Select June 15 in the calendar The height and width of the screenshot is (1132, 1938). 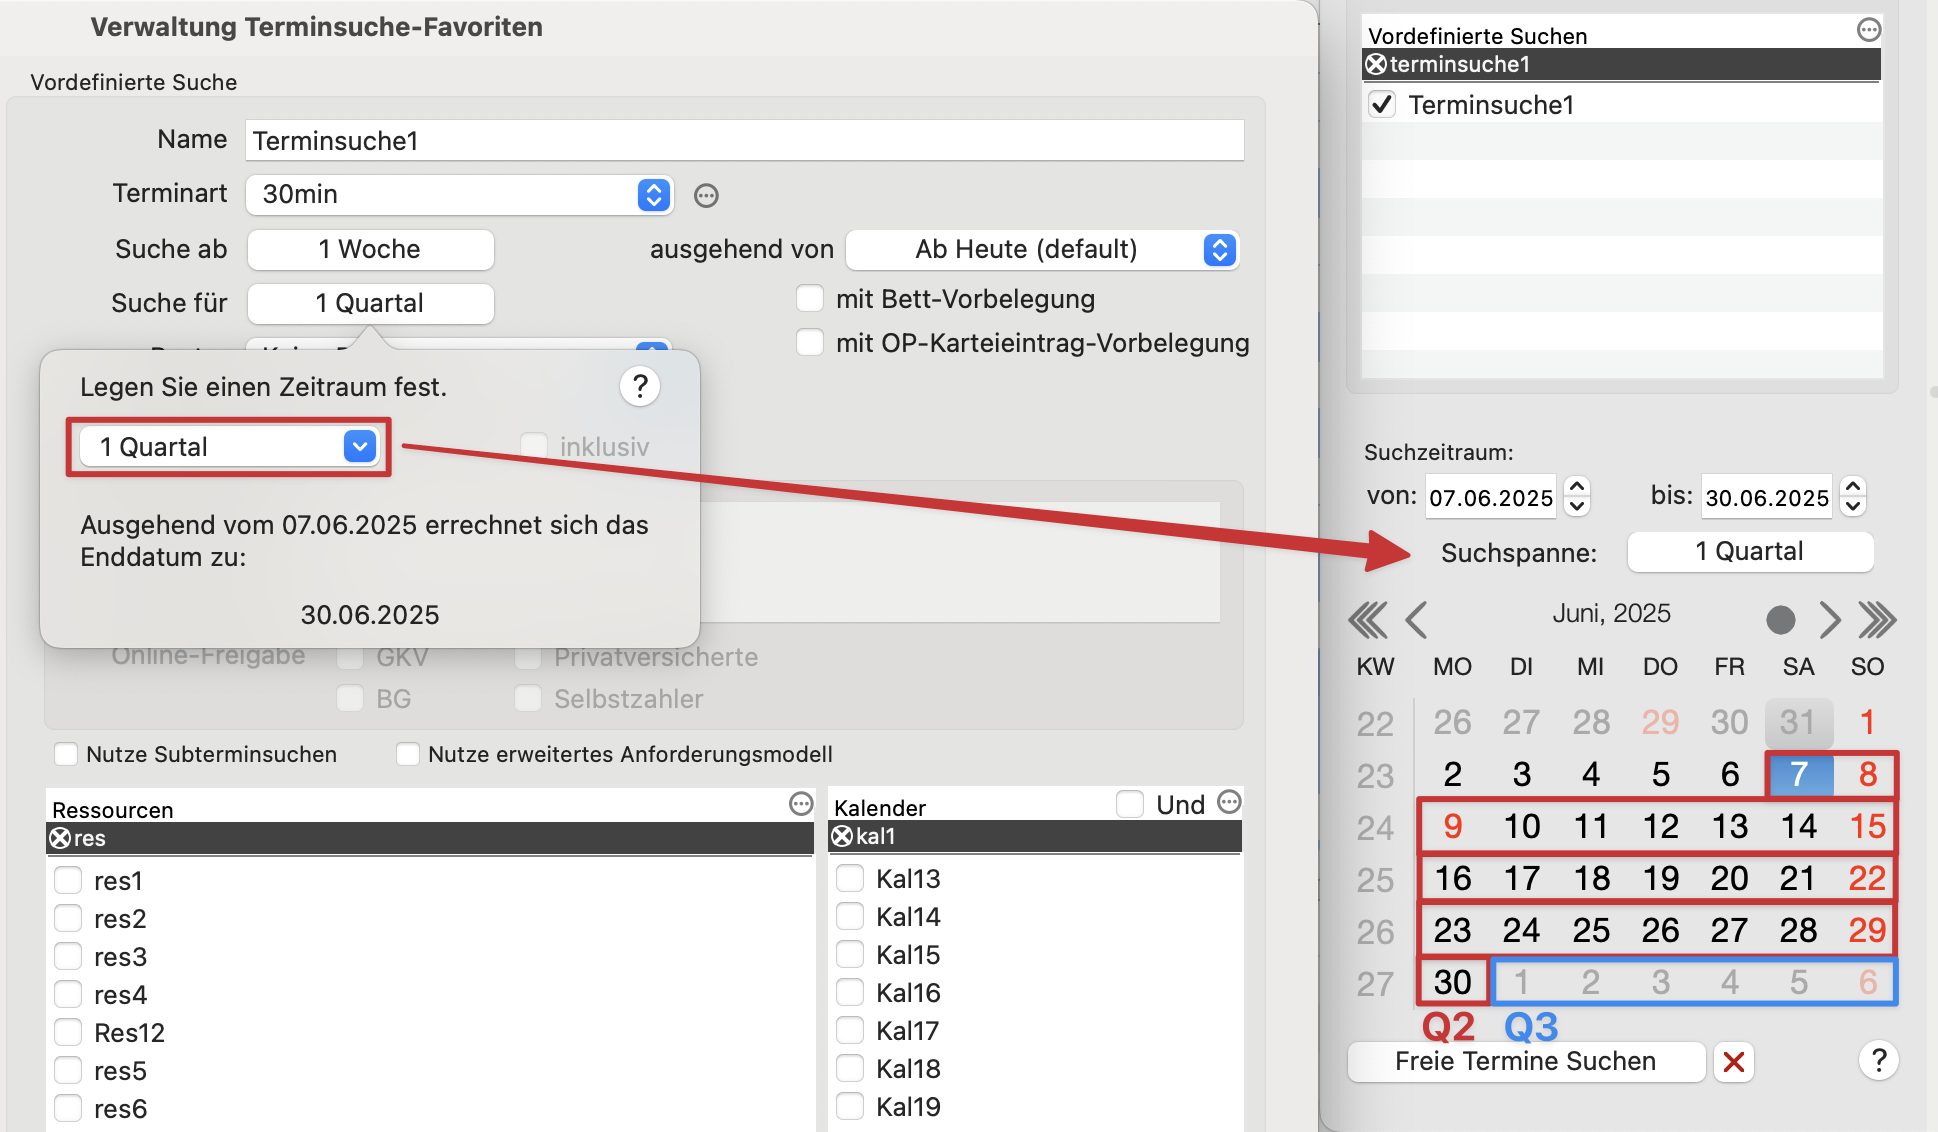pos(1867,826)
